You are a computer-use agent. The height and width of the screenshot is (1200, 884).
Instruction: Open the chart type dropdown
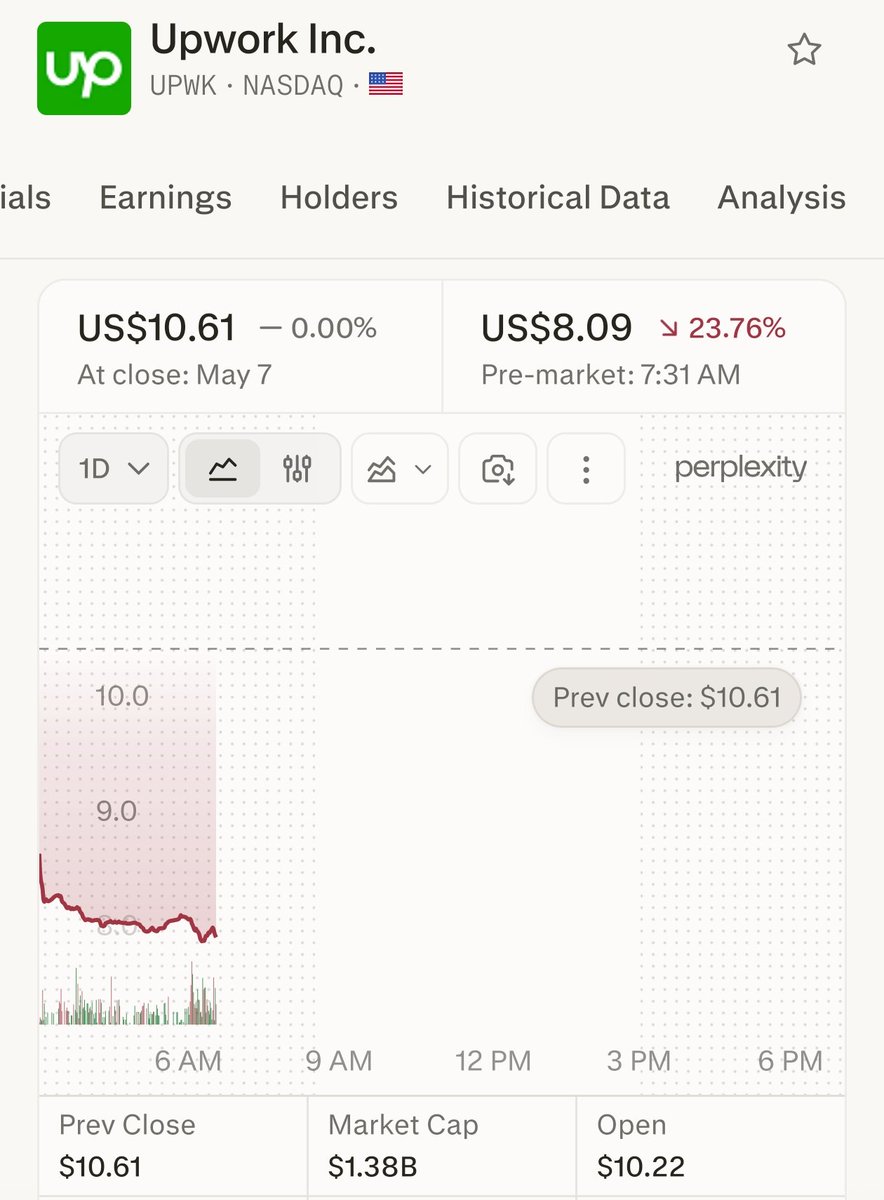click(x=399, y=468)
